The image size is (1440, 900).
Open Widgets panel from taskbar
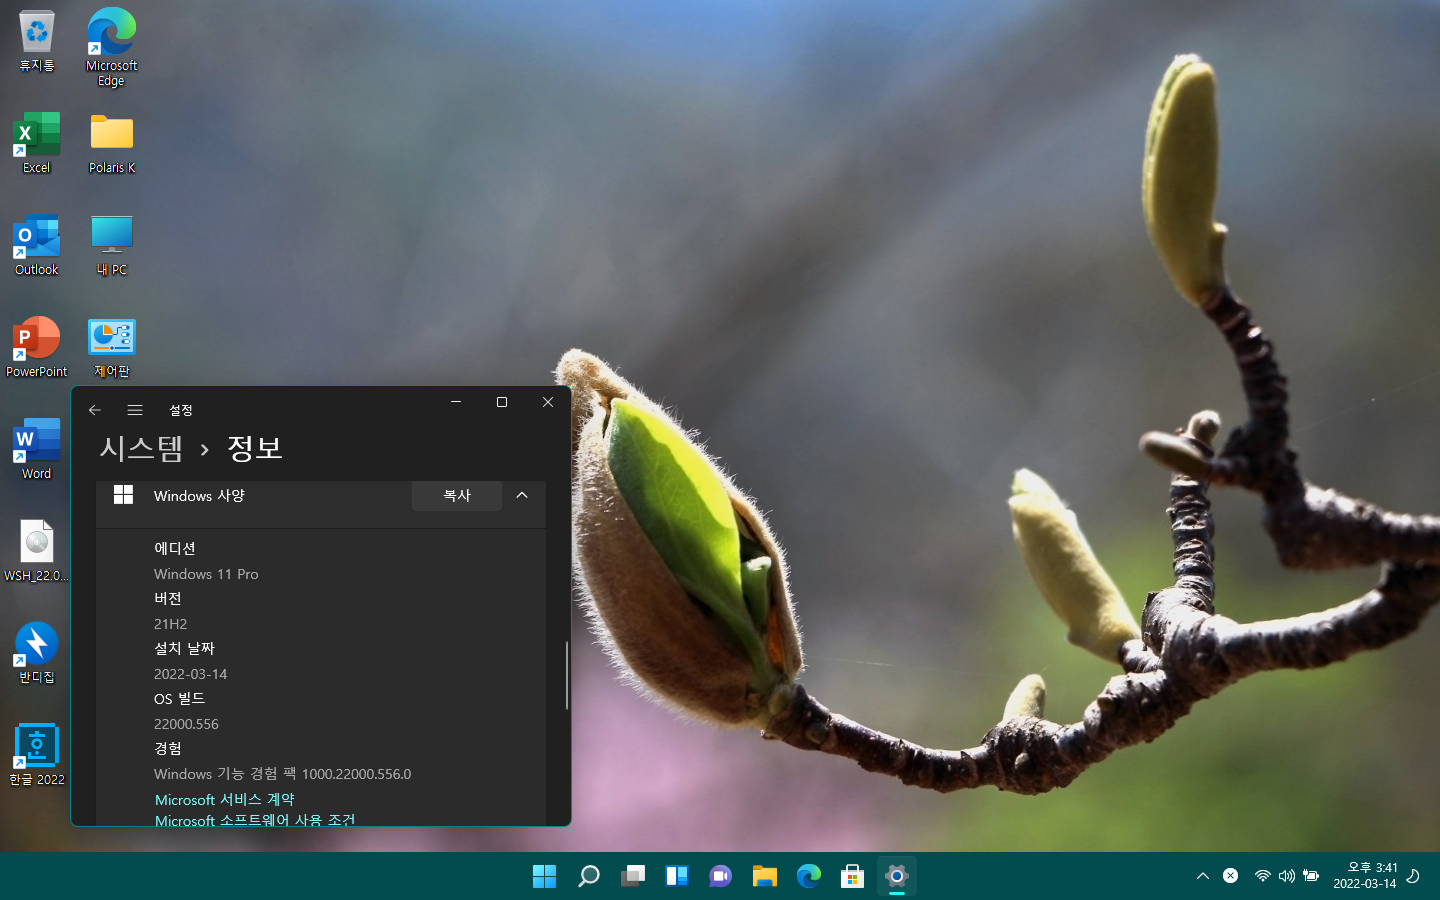coord(677,876)
